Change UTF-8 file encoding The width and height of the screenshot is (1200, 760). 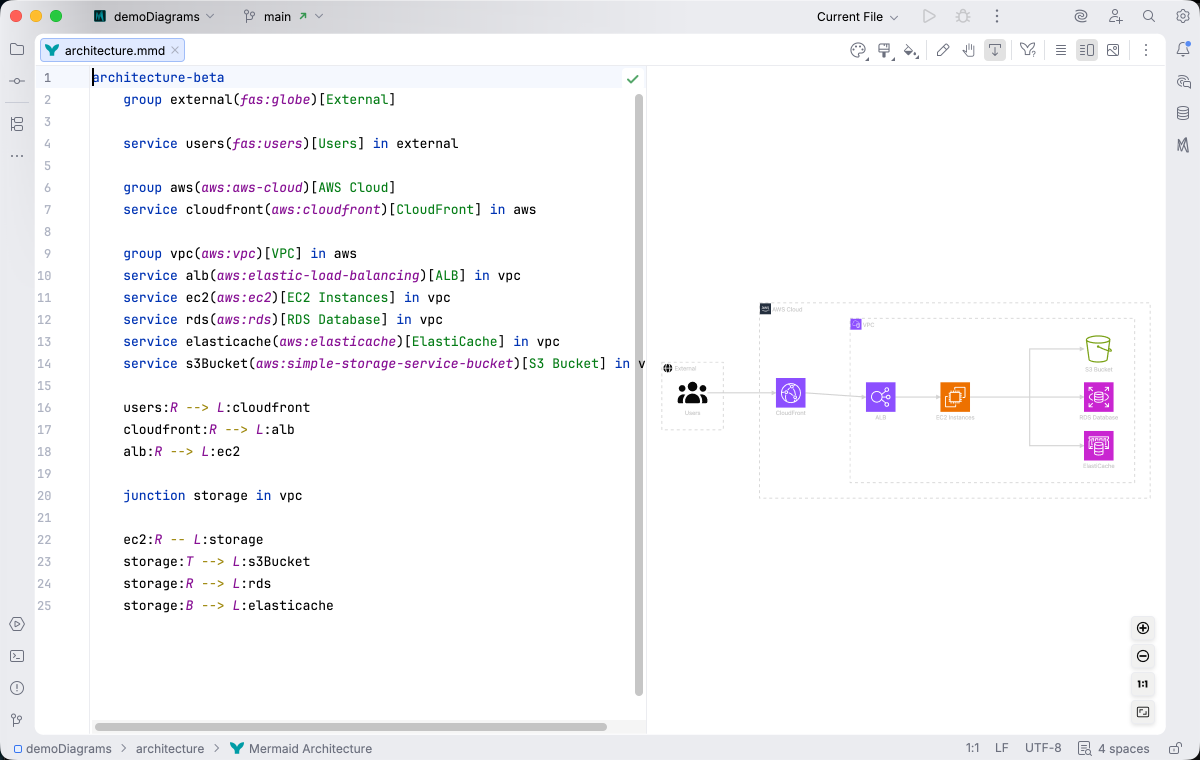pos(1043,748)
